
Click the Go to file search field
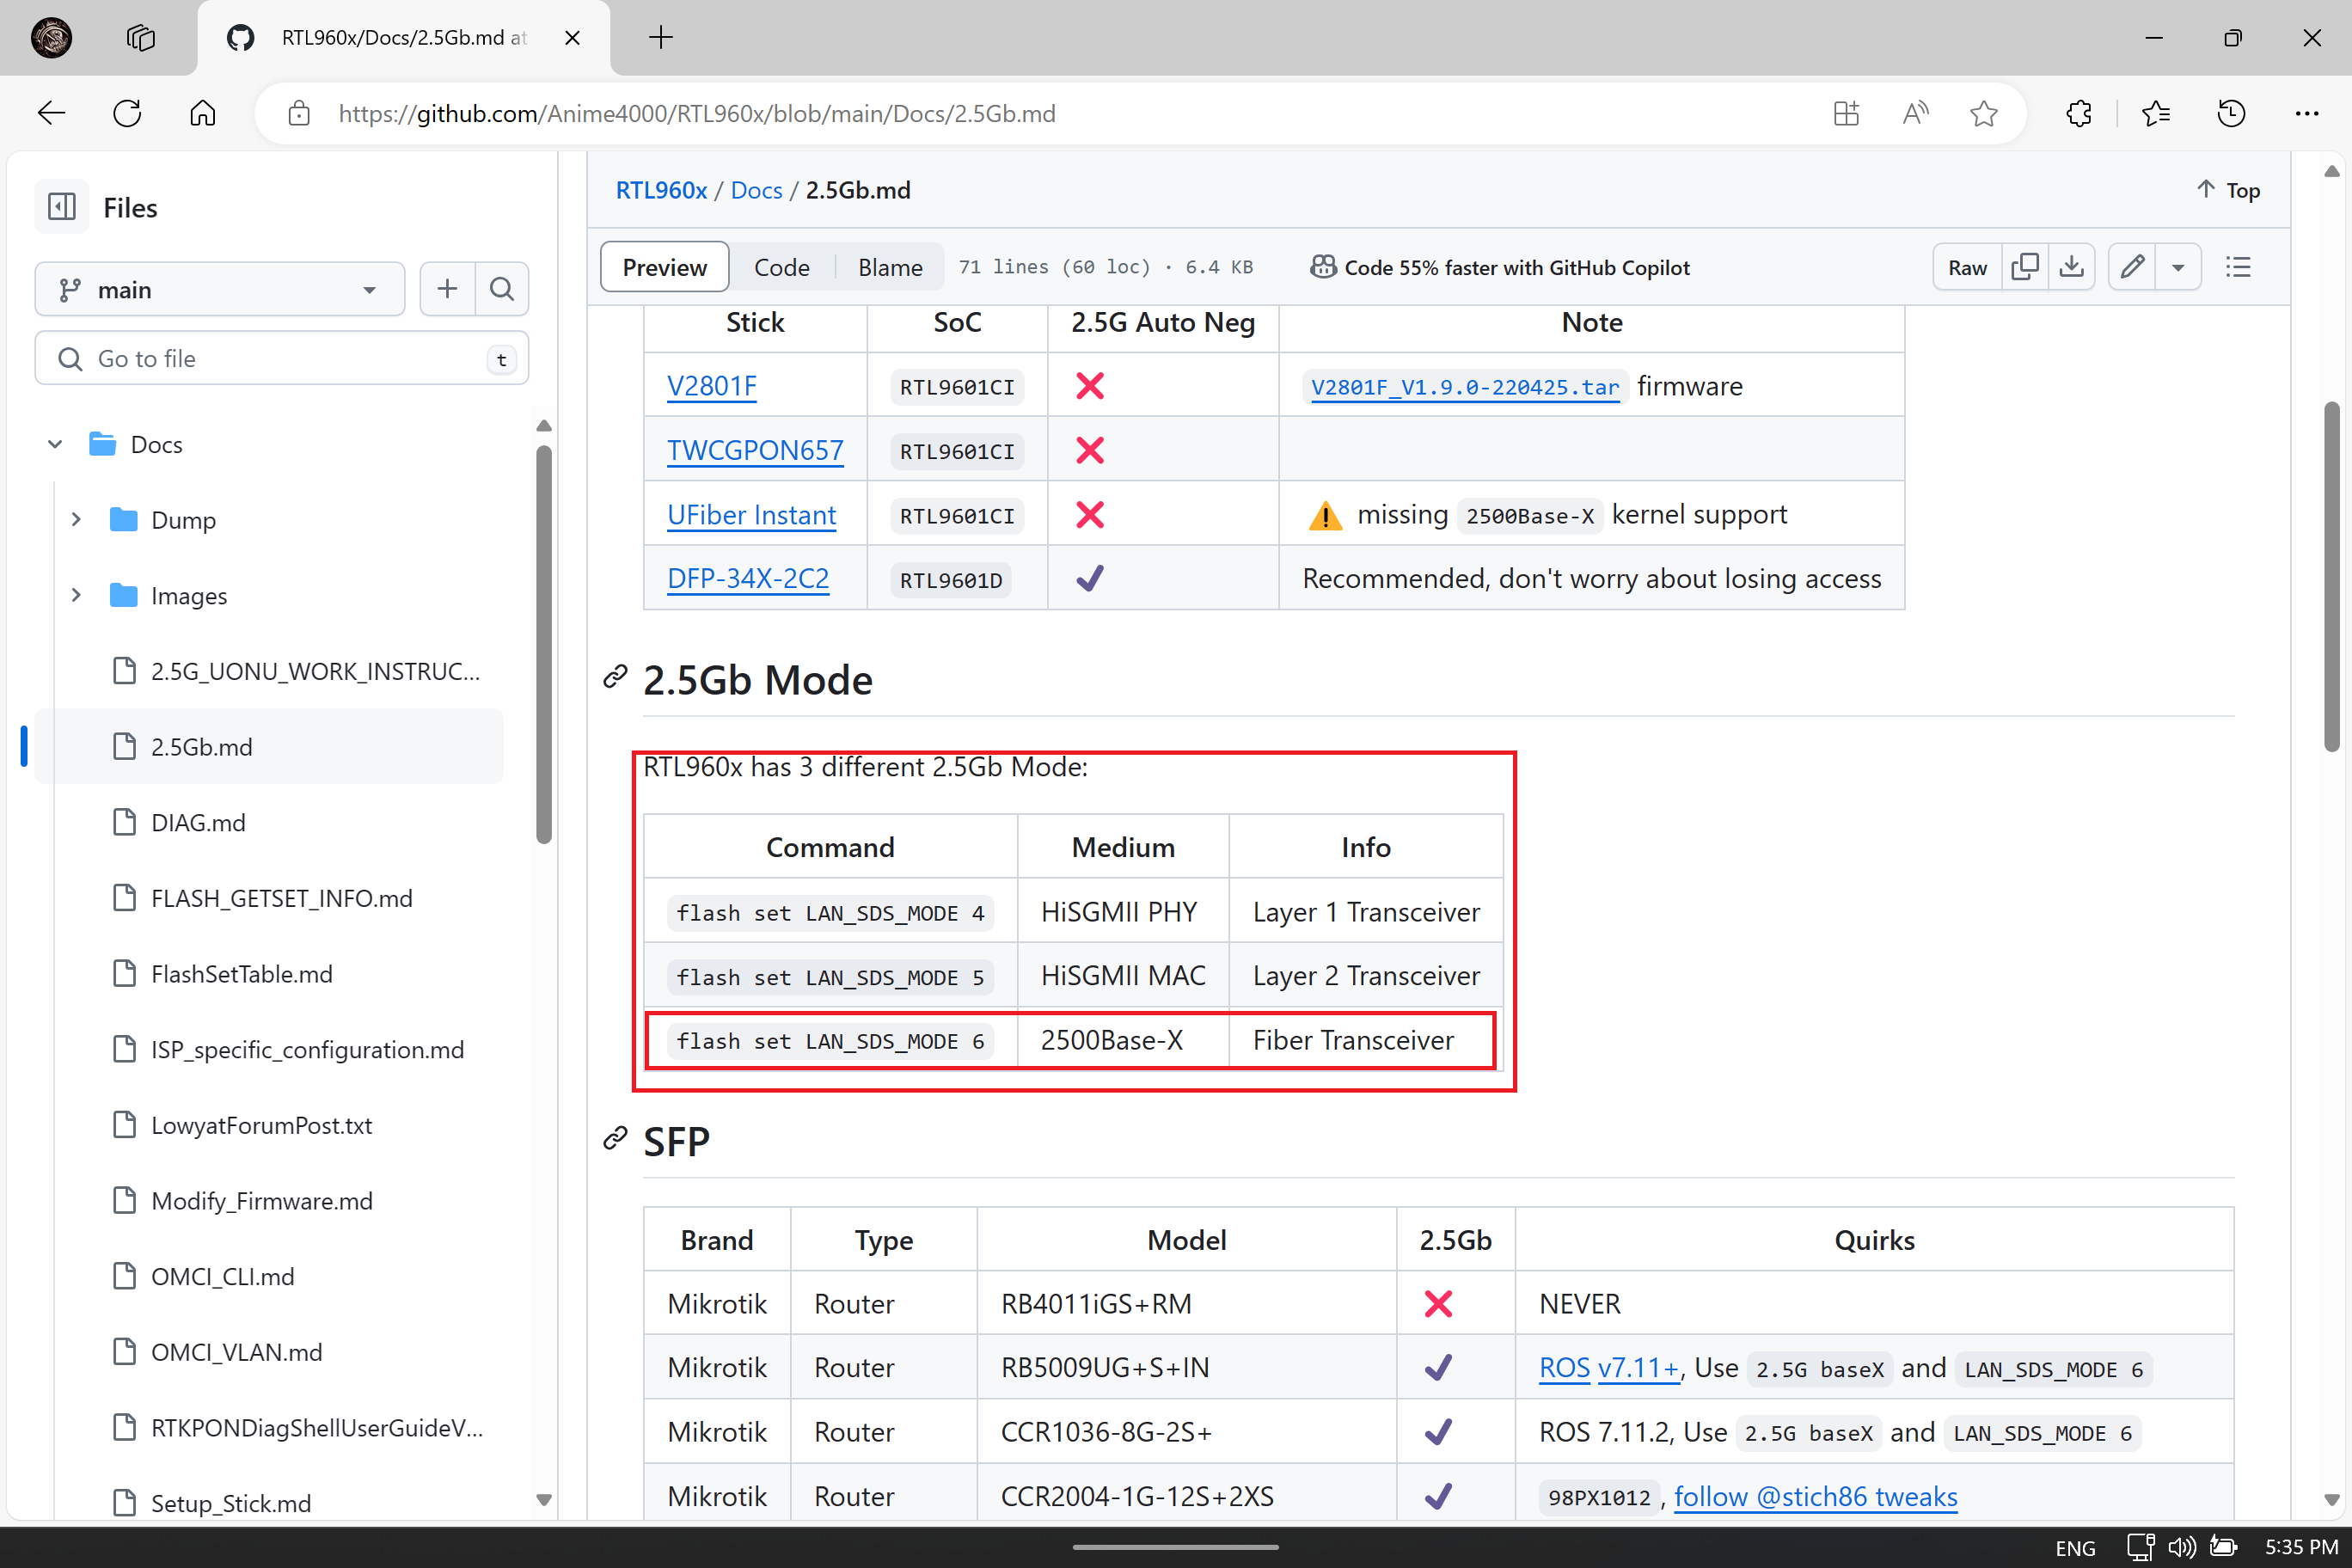[x=282, y=358]
